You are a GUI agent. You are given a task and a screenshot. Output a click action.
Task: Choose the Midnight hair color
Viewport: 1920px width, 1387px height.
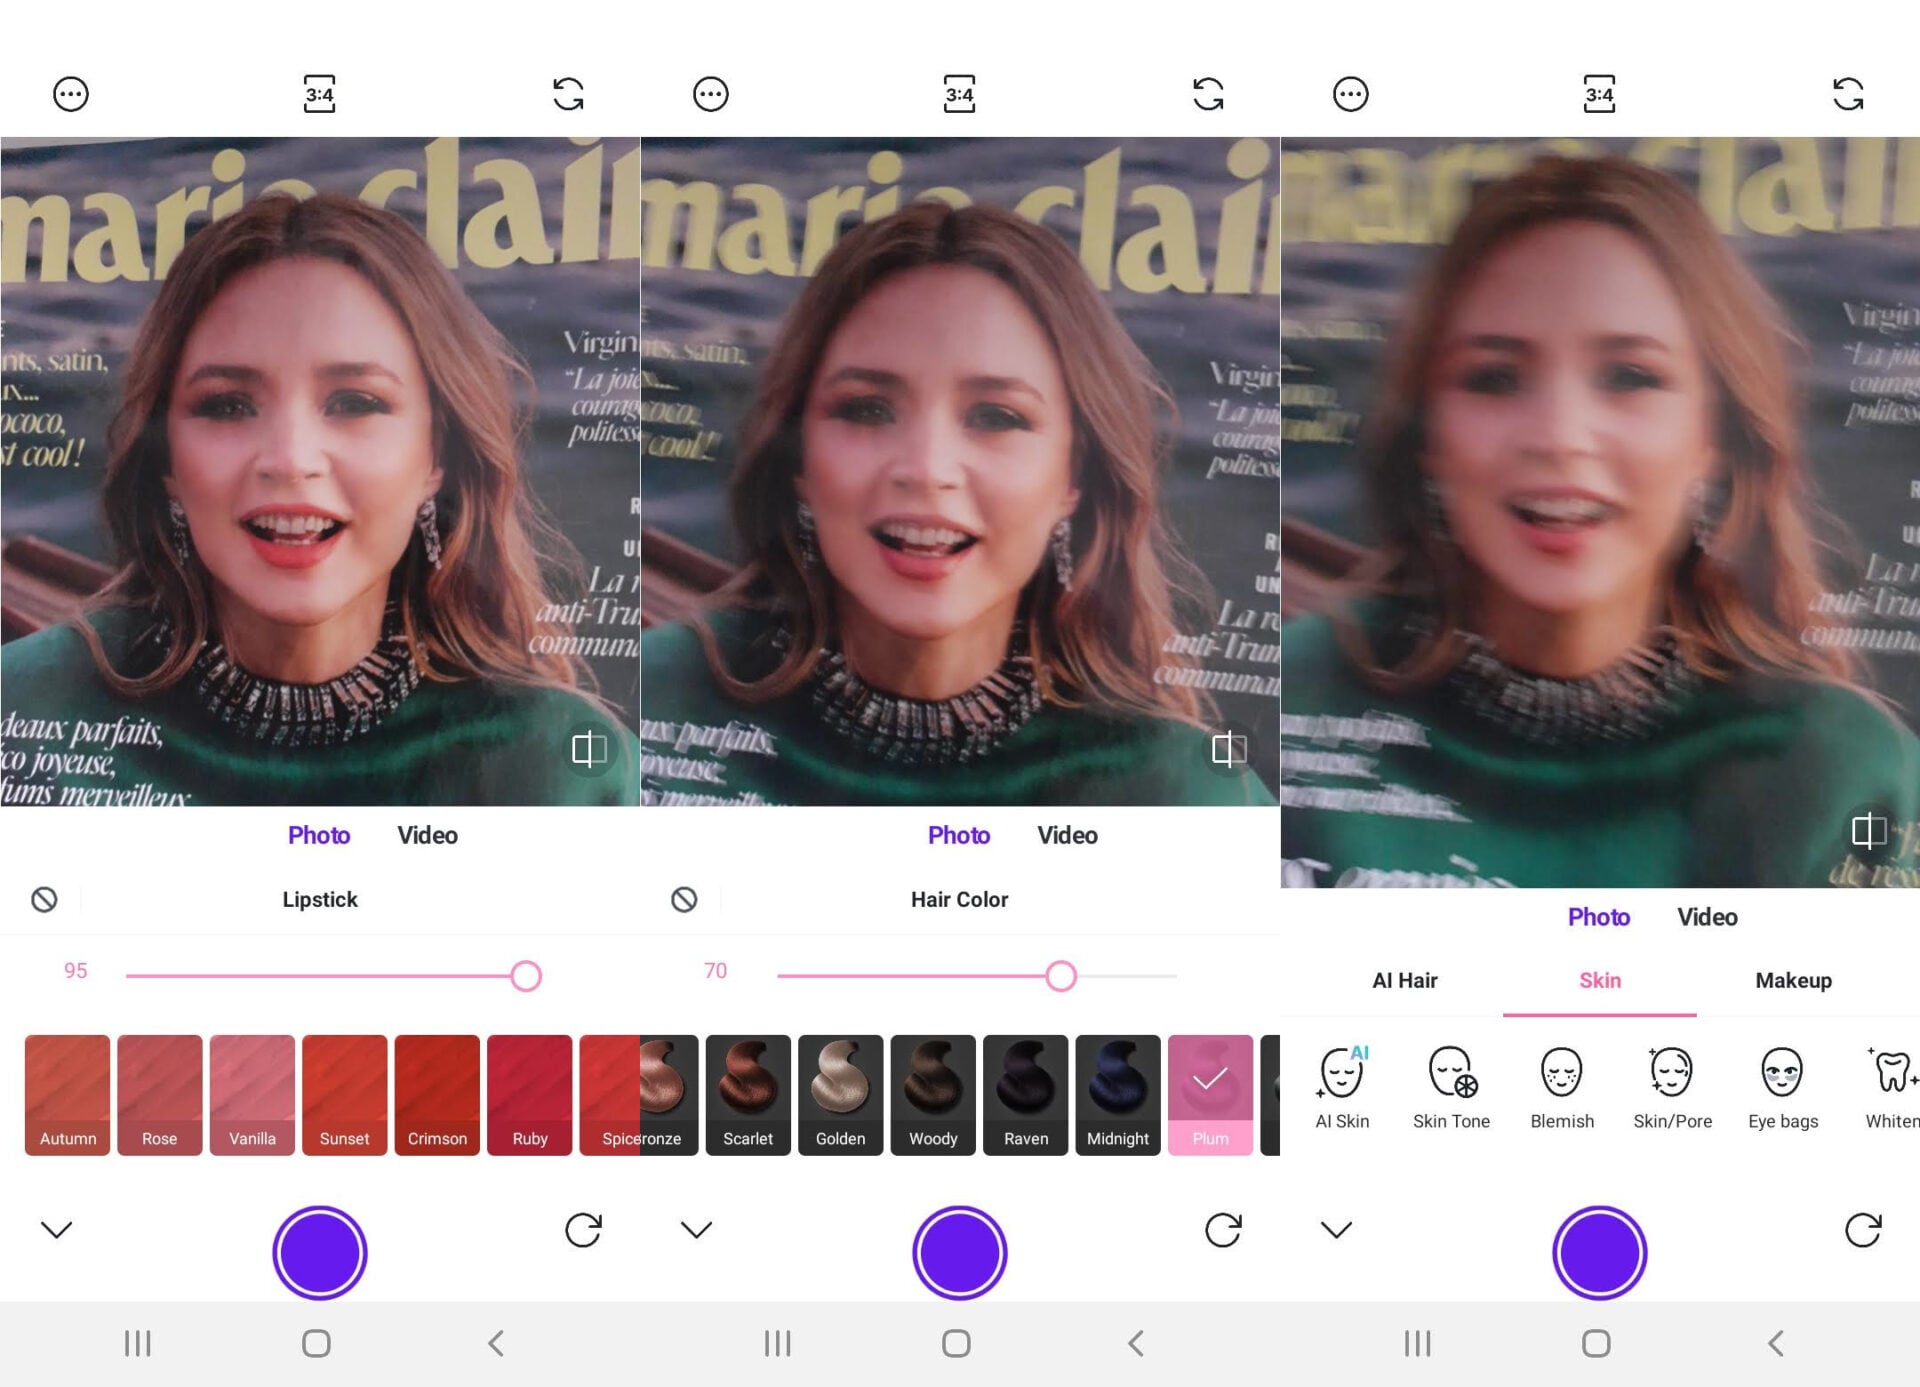1118,1095
